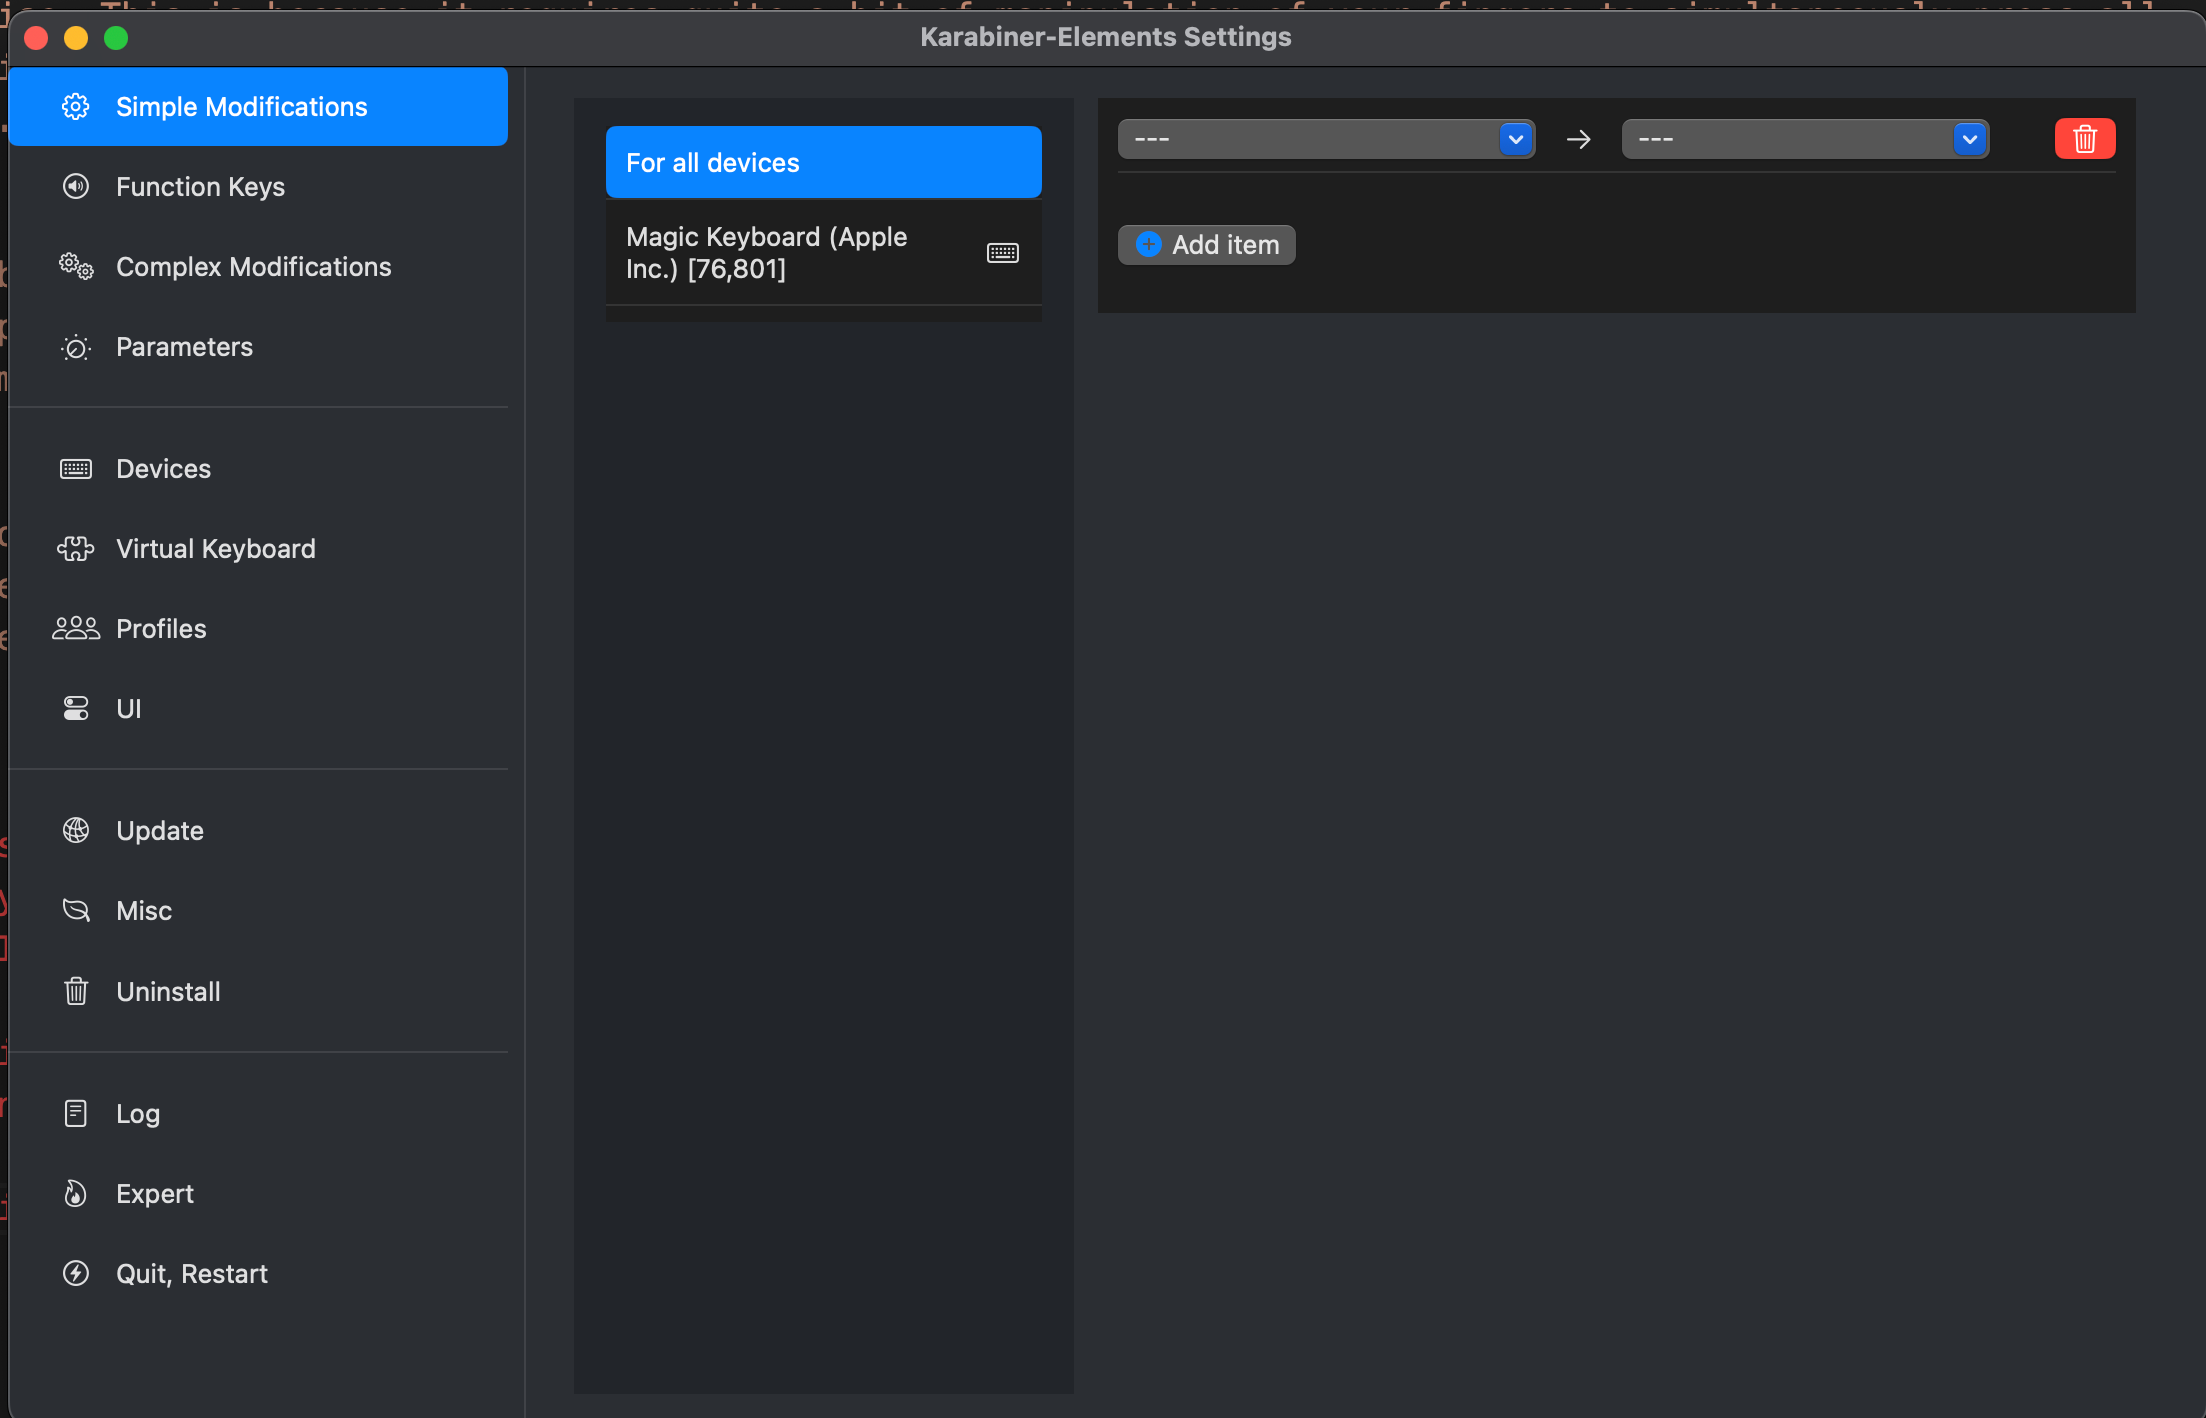This screenshot has width=2206, height=1418.
Task: Minimize the window with yellow button
Action: click(76, 38)
